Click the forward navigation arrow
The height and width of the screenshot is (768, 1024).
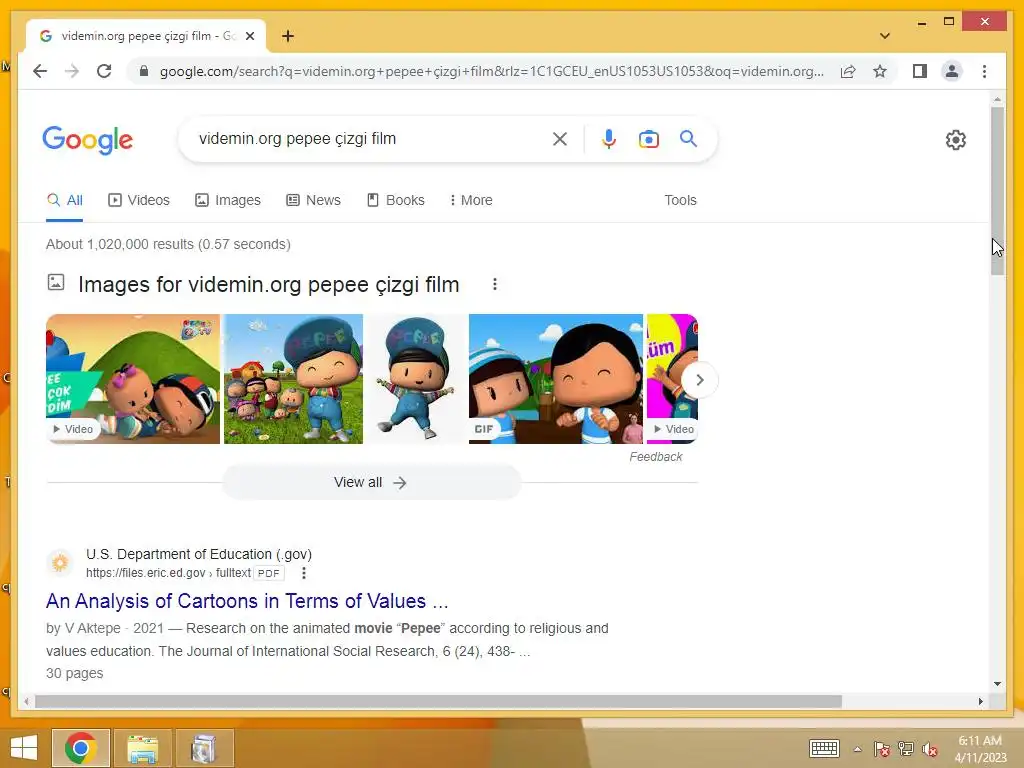[x=72, y=71]
